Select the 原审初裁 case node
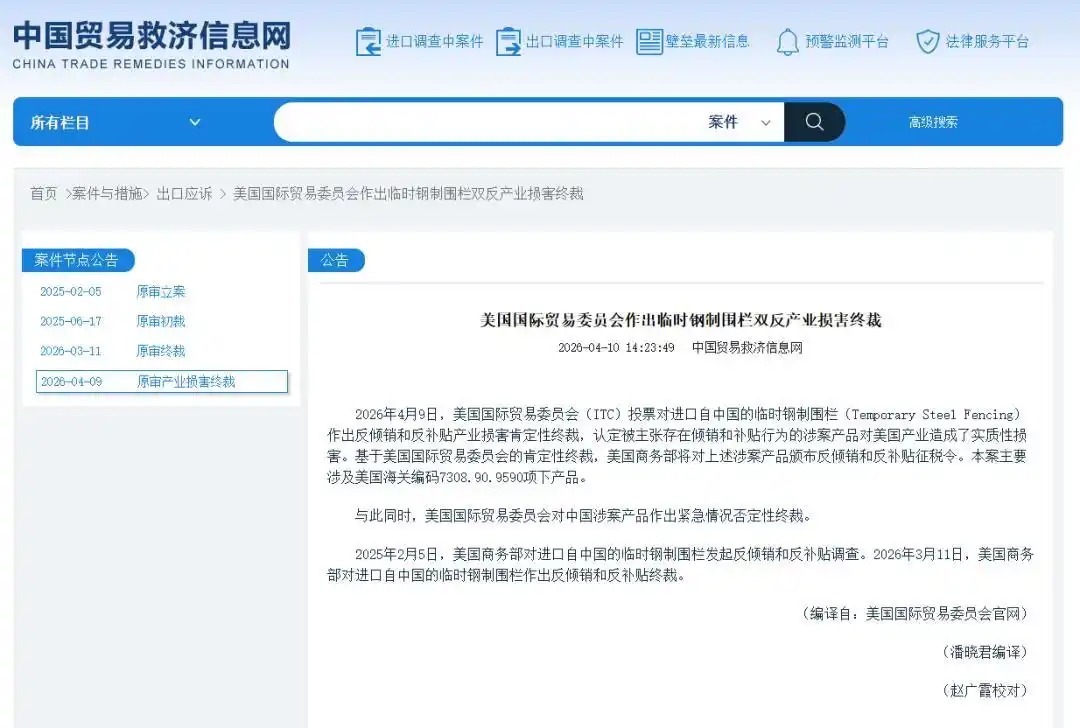The height and width of the screenshot is (728, 1080). [161, 322]
